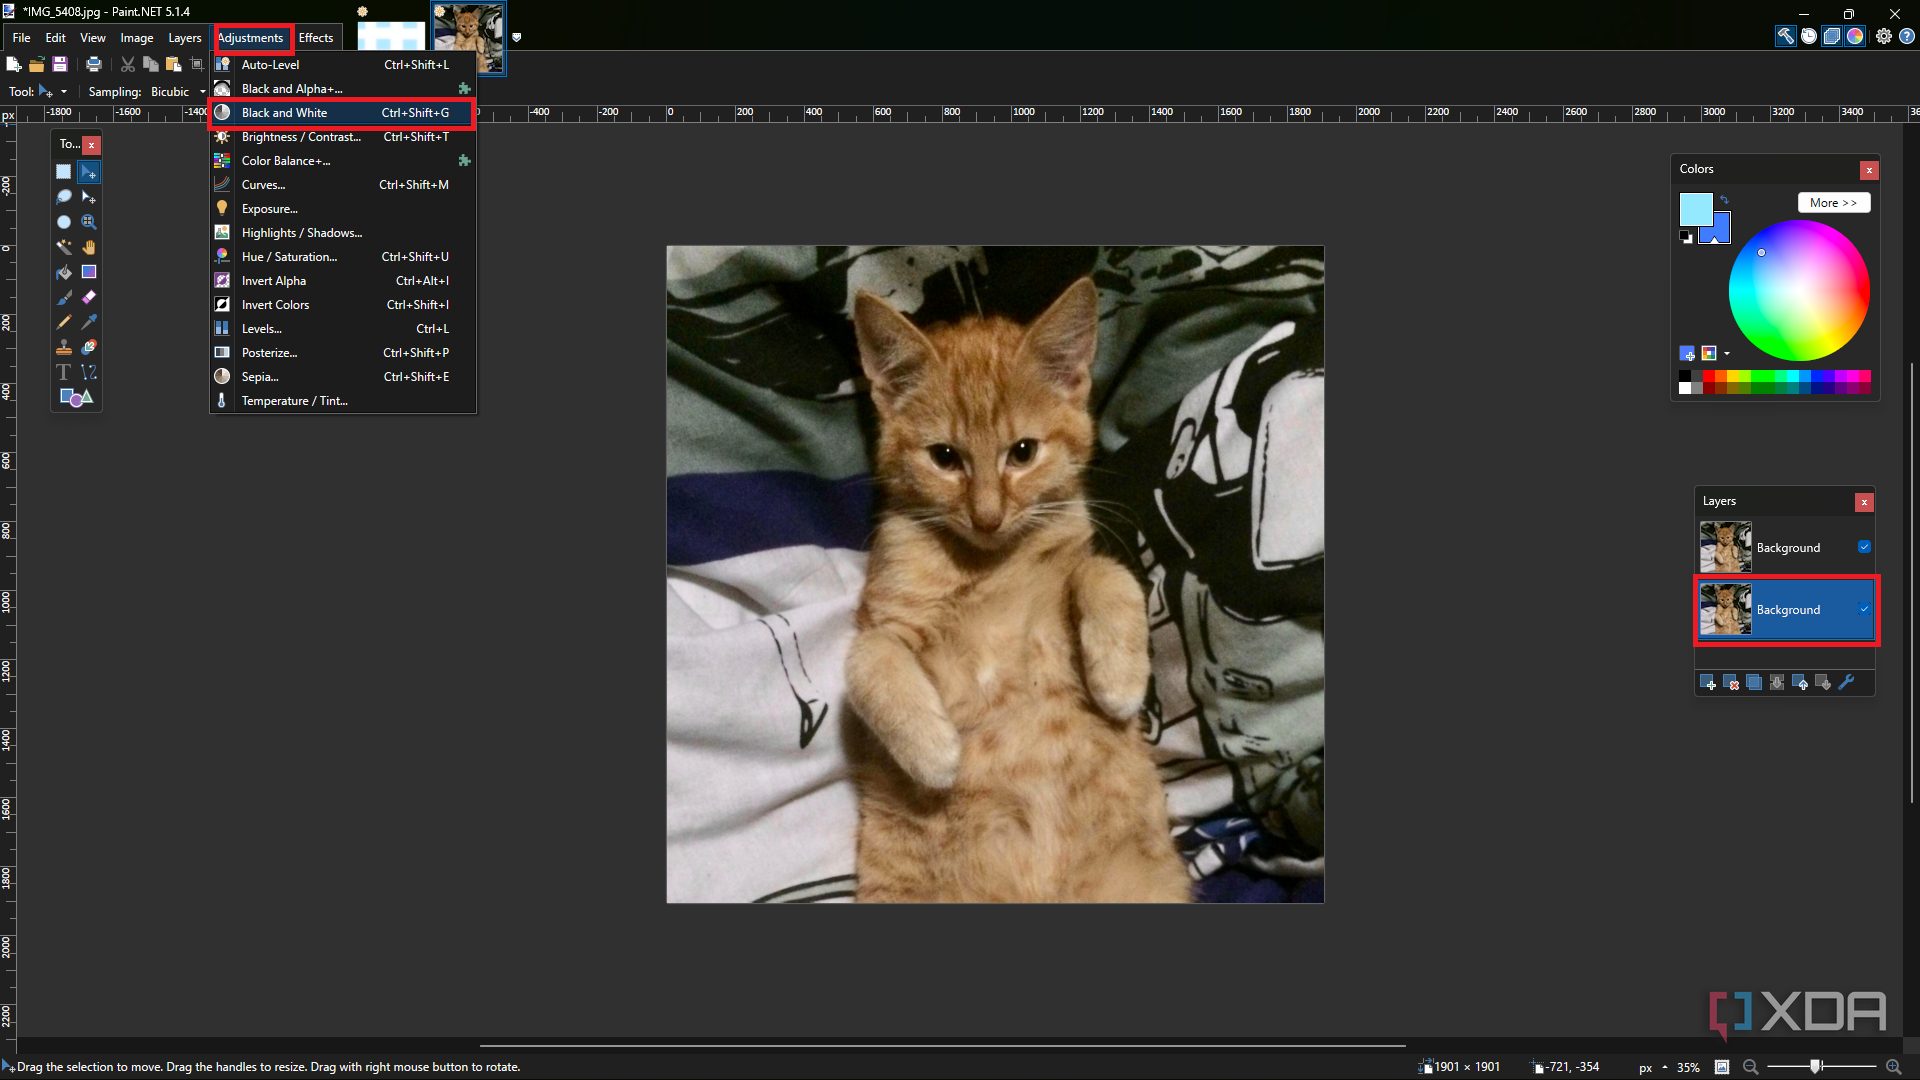This screenshot has height=1080, width=1920.
Task: Select the Zoom tool in Tools panel
Action: pos(89,222)
